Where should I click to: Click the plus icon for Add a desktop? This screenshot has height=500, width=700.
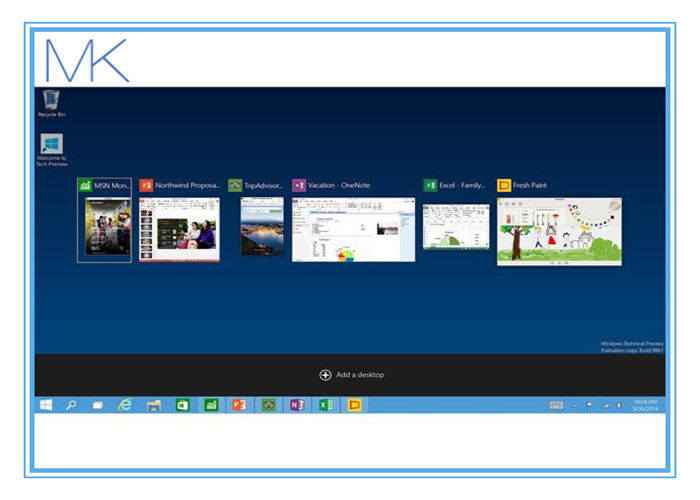[325, 375]
